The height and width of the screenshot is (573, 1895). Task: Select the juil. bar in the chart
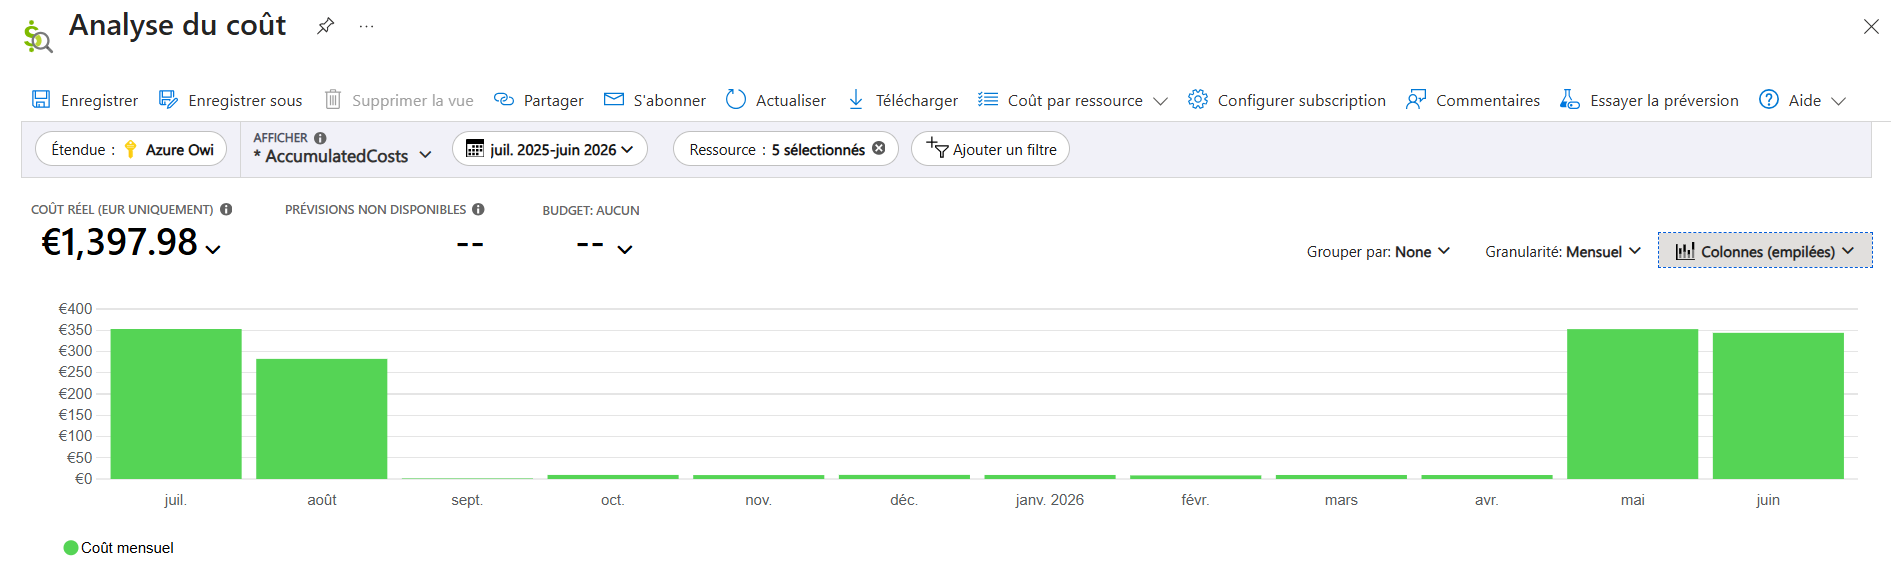coord(176,404)
